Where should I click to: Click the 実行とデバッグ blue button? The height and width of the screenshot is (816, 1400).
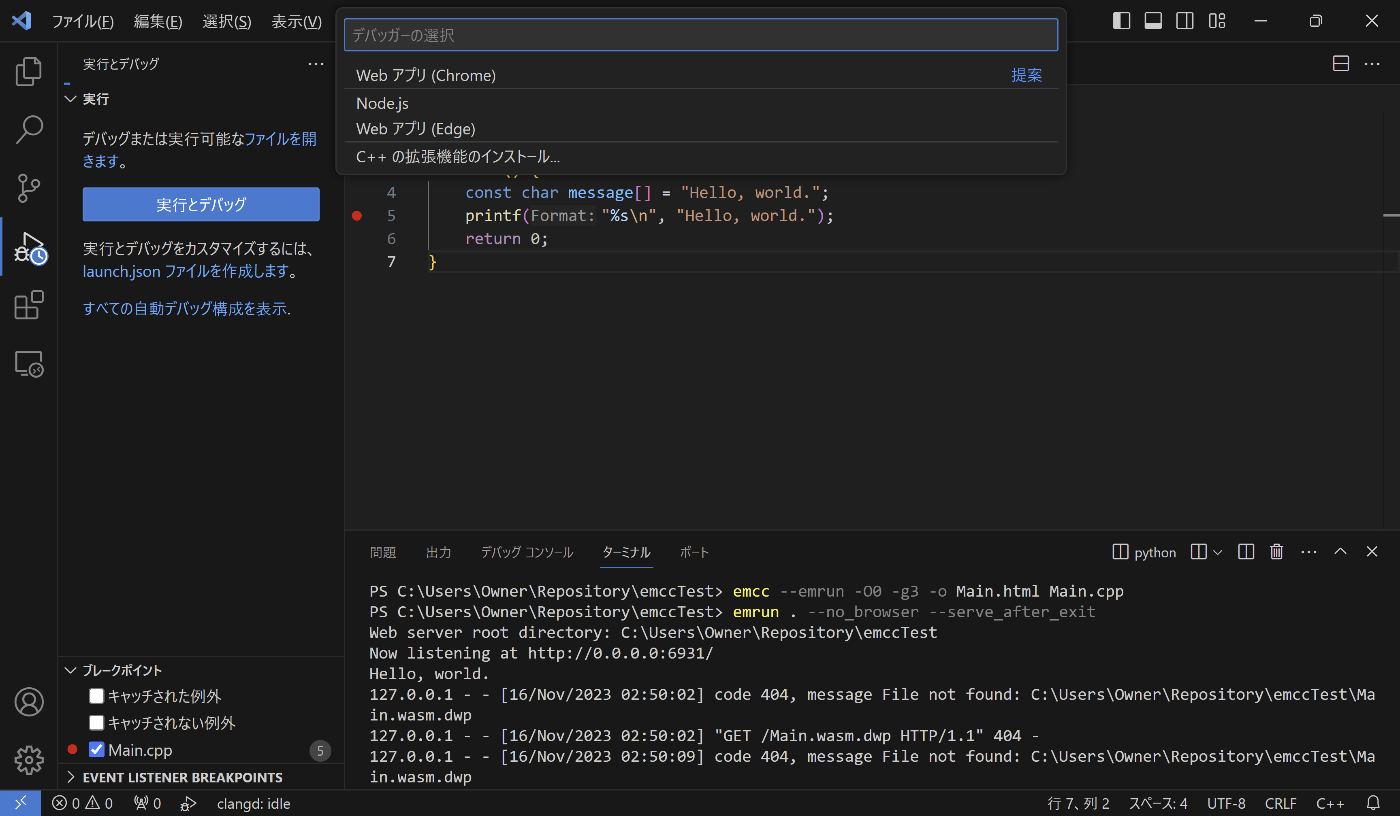pos(201,204)
